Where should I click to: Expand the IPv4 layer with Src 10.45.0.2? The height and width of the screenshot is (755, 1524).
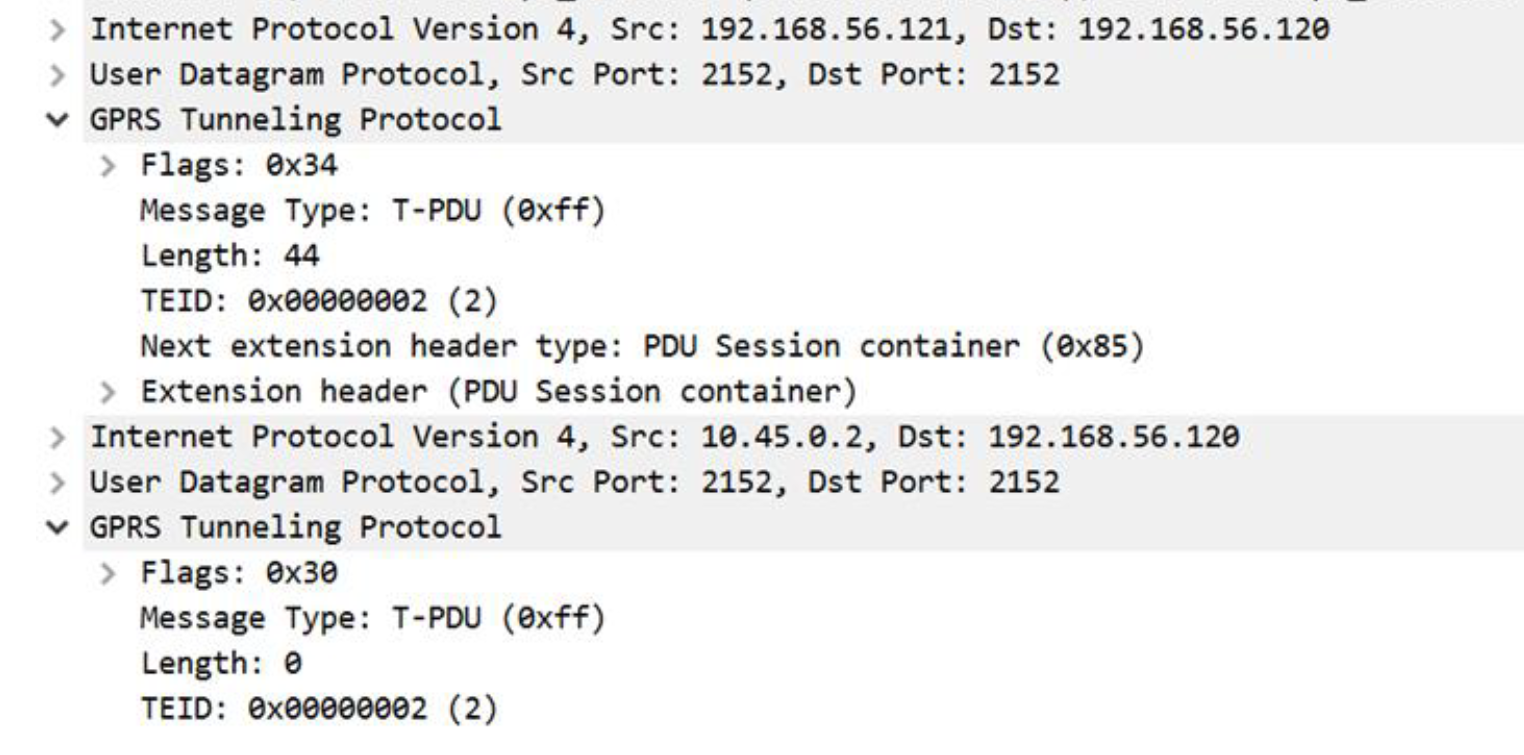66,437
